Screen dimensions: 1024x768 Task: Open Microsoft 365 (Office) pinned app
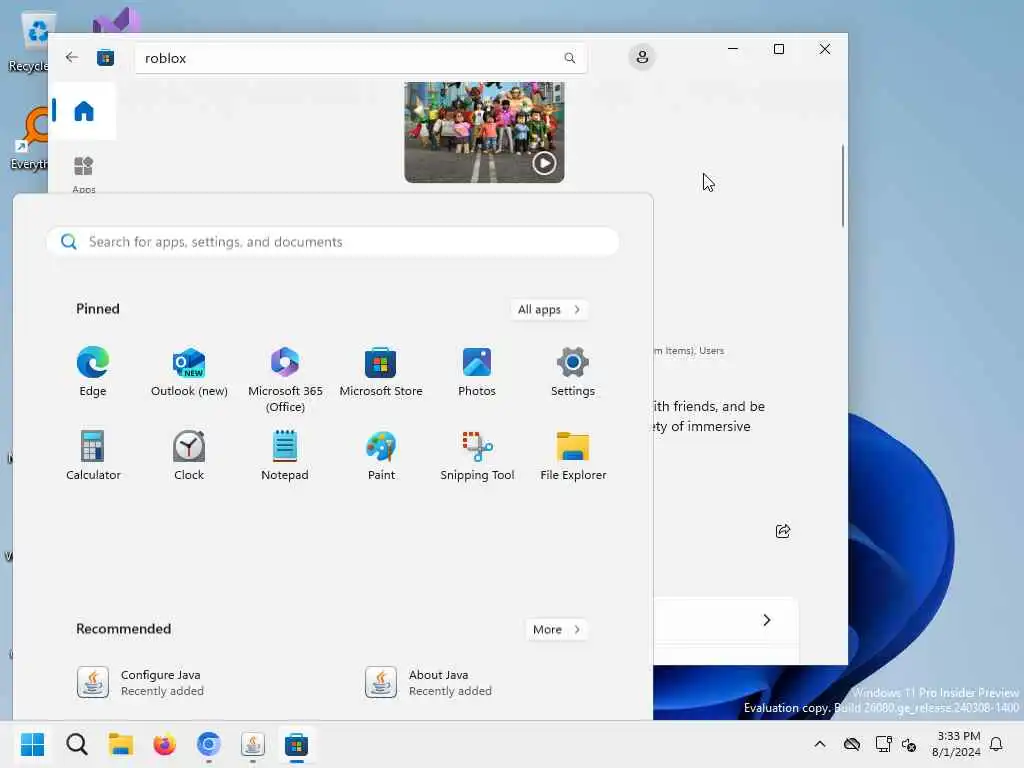(x=285, y=379)
